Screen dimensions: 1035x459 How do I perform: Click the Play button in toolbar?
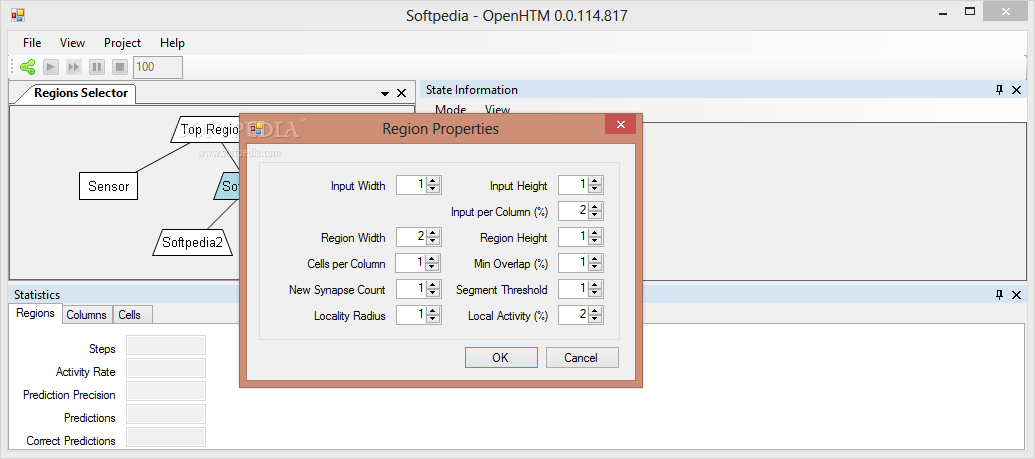[51, 67]
